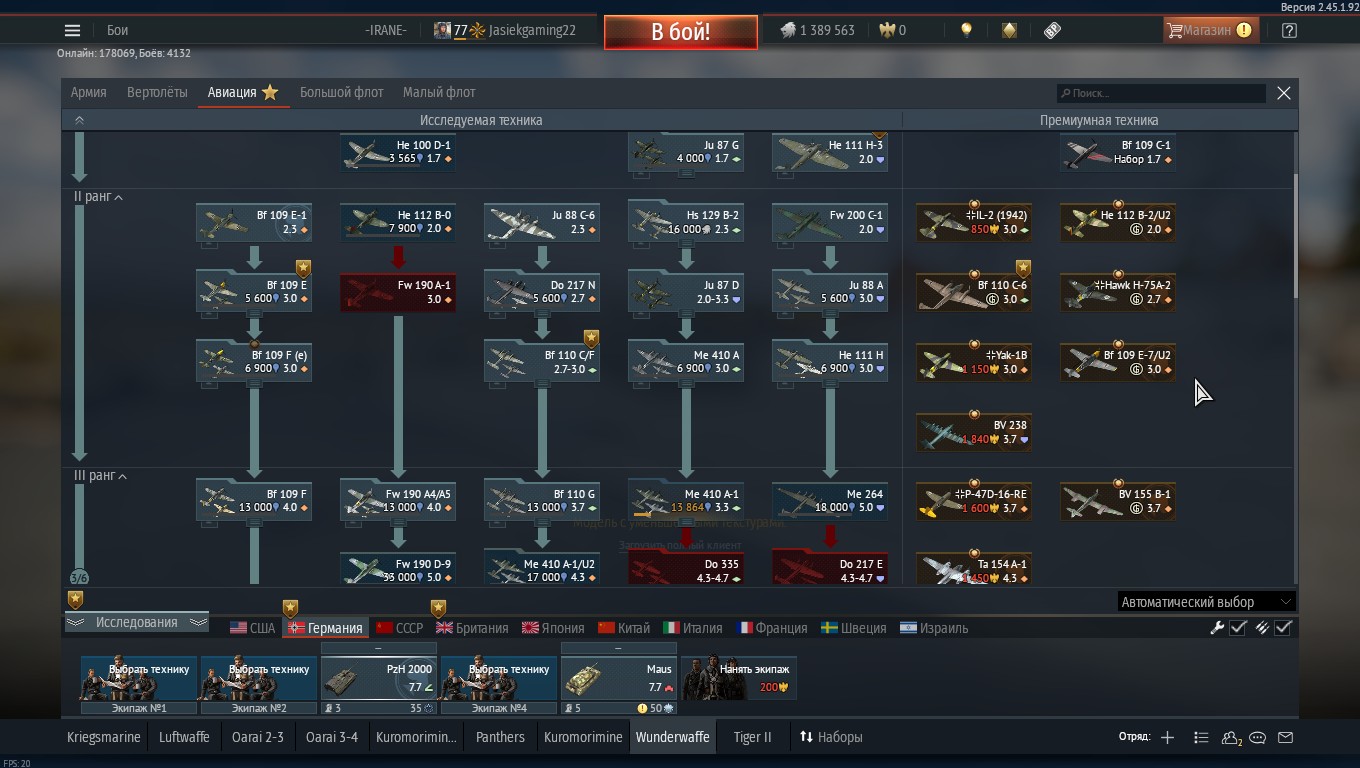This screenshot has width=1360, height=768.
Task: Open the Автоматический выбор dropdown
Action: click(1206, 602)
